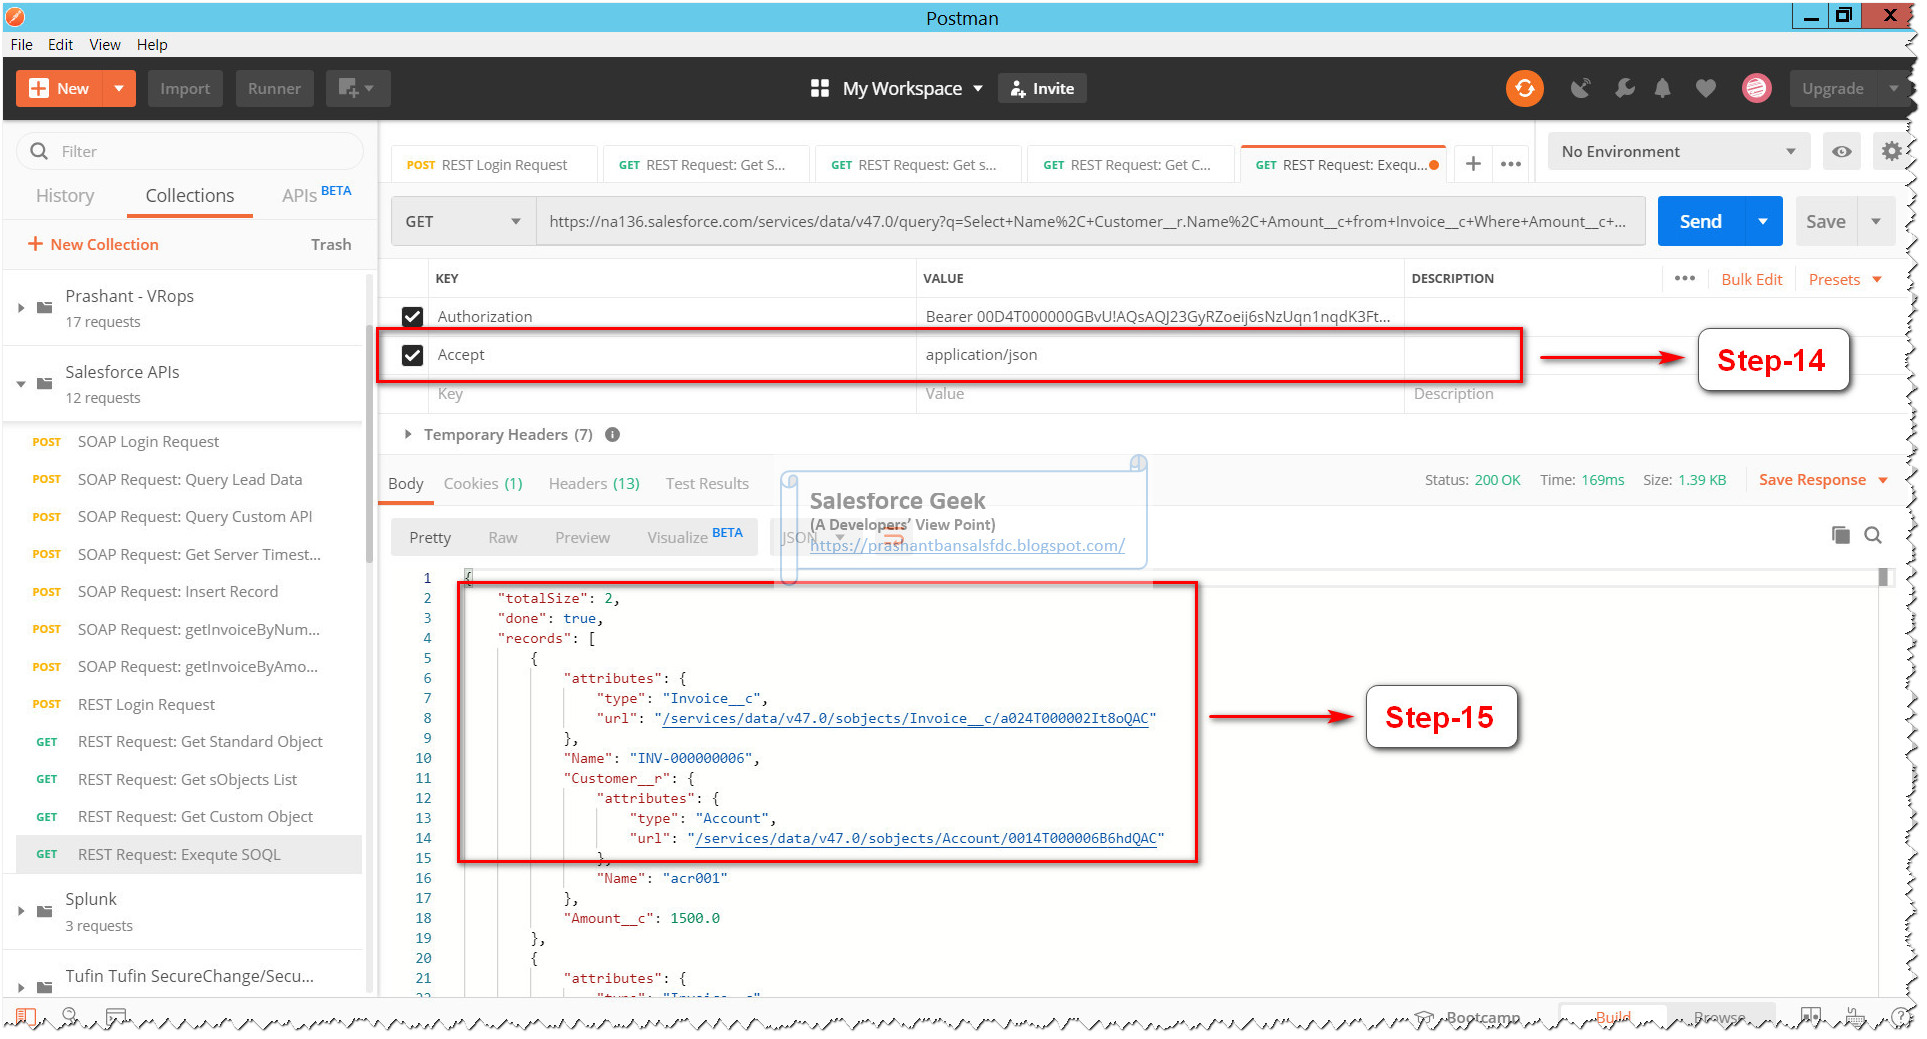This screenshot has width=1927, height=1039.
Task: Open the capture requests satellite icon
Action: coord(1580,88)
